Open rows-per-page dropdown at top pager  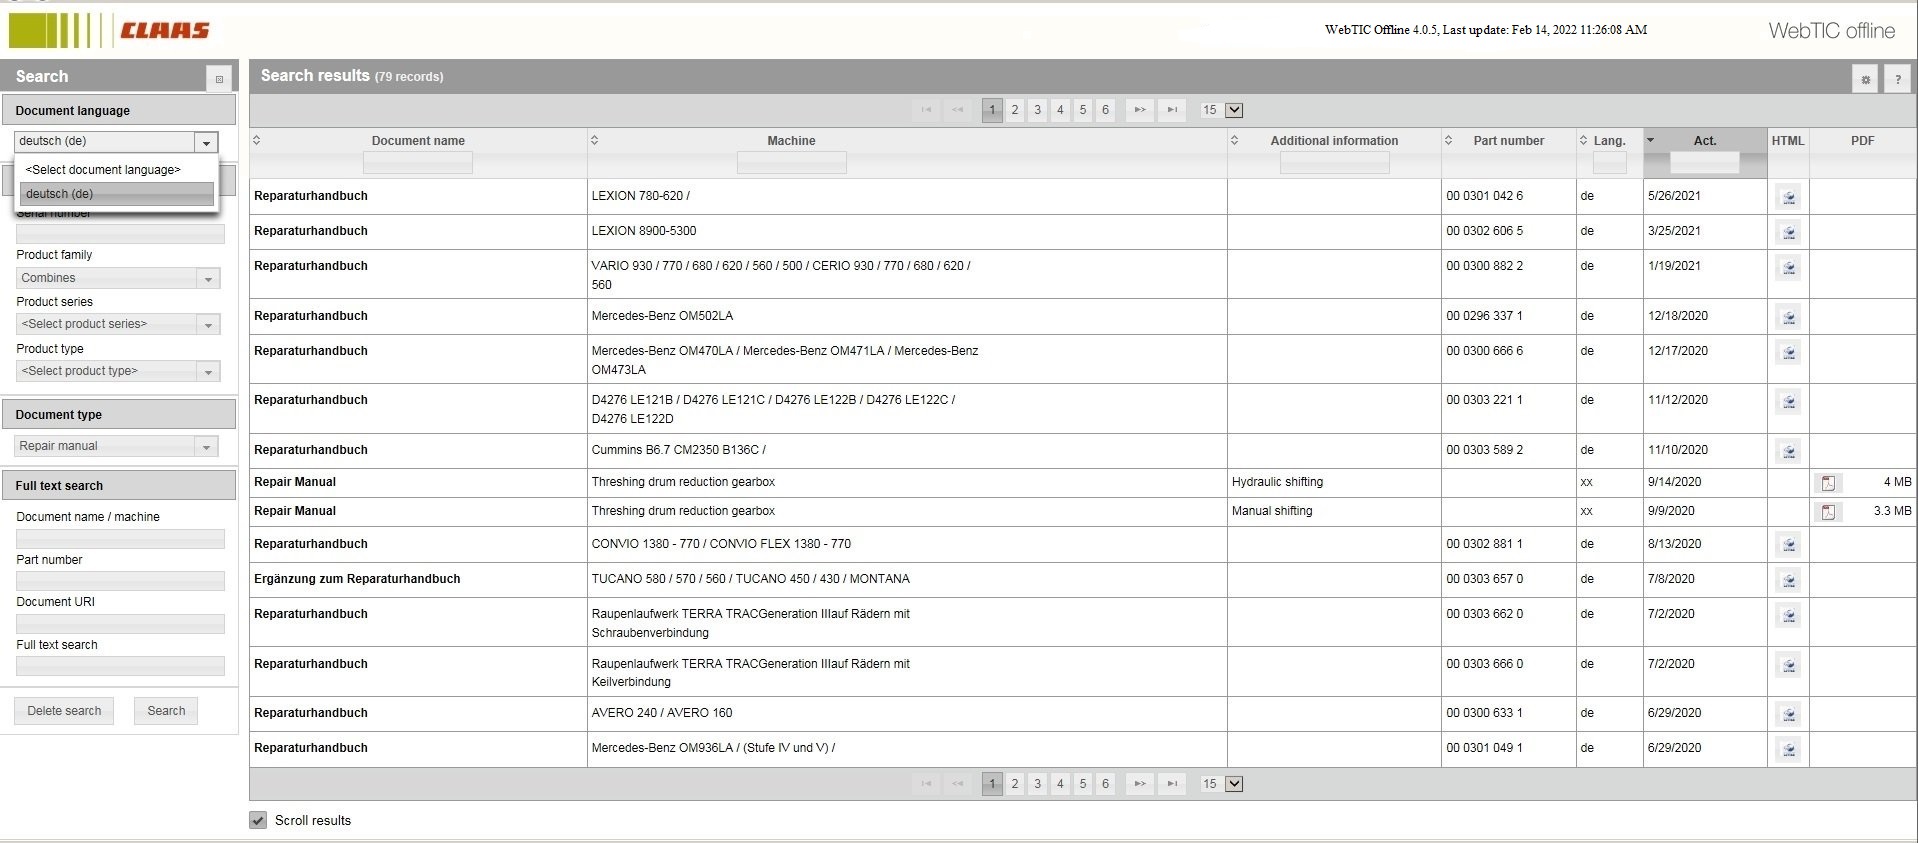pyautogui.click(x=1234, y=110)
